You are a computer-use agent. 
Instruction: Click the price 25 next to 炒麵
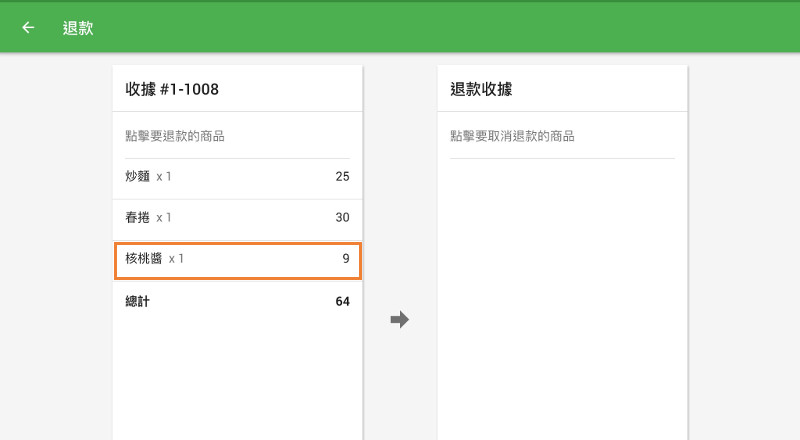pos(342,177)
